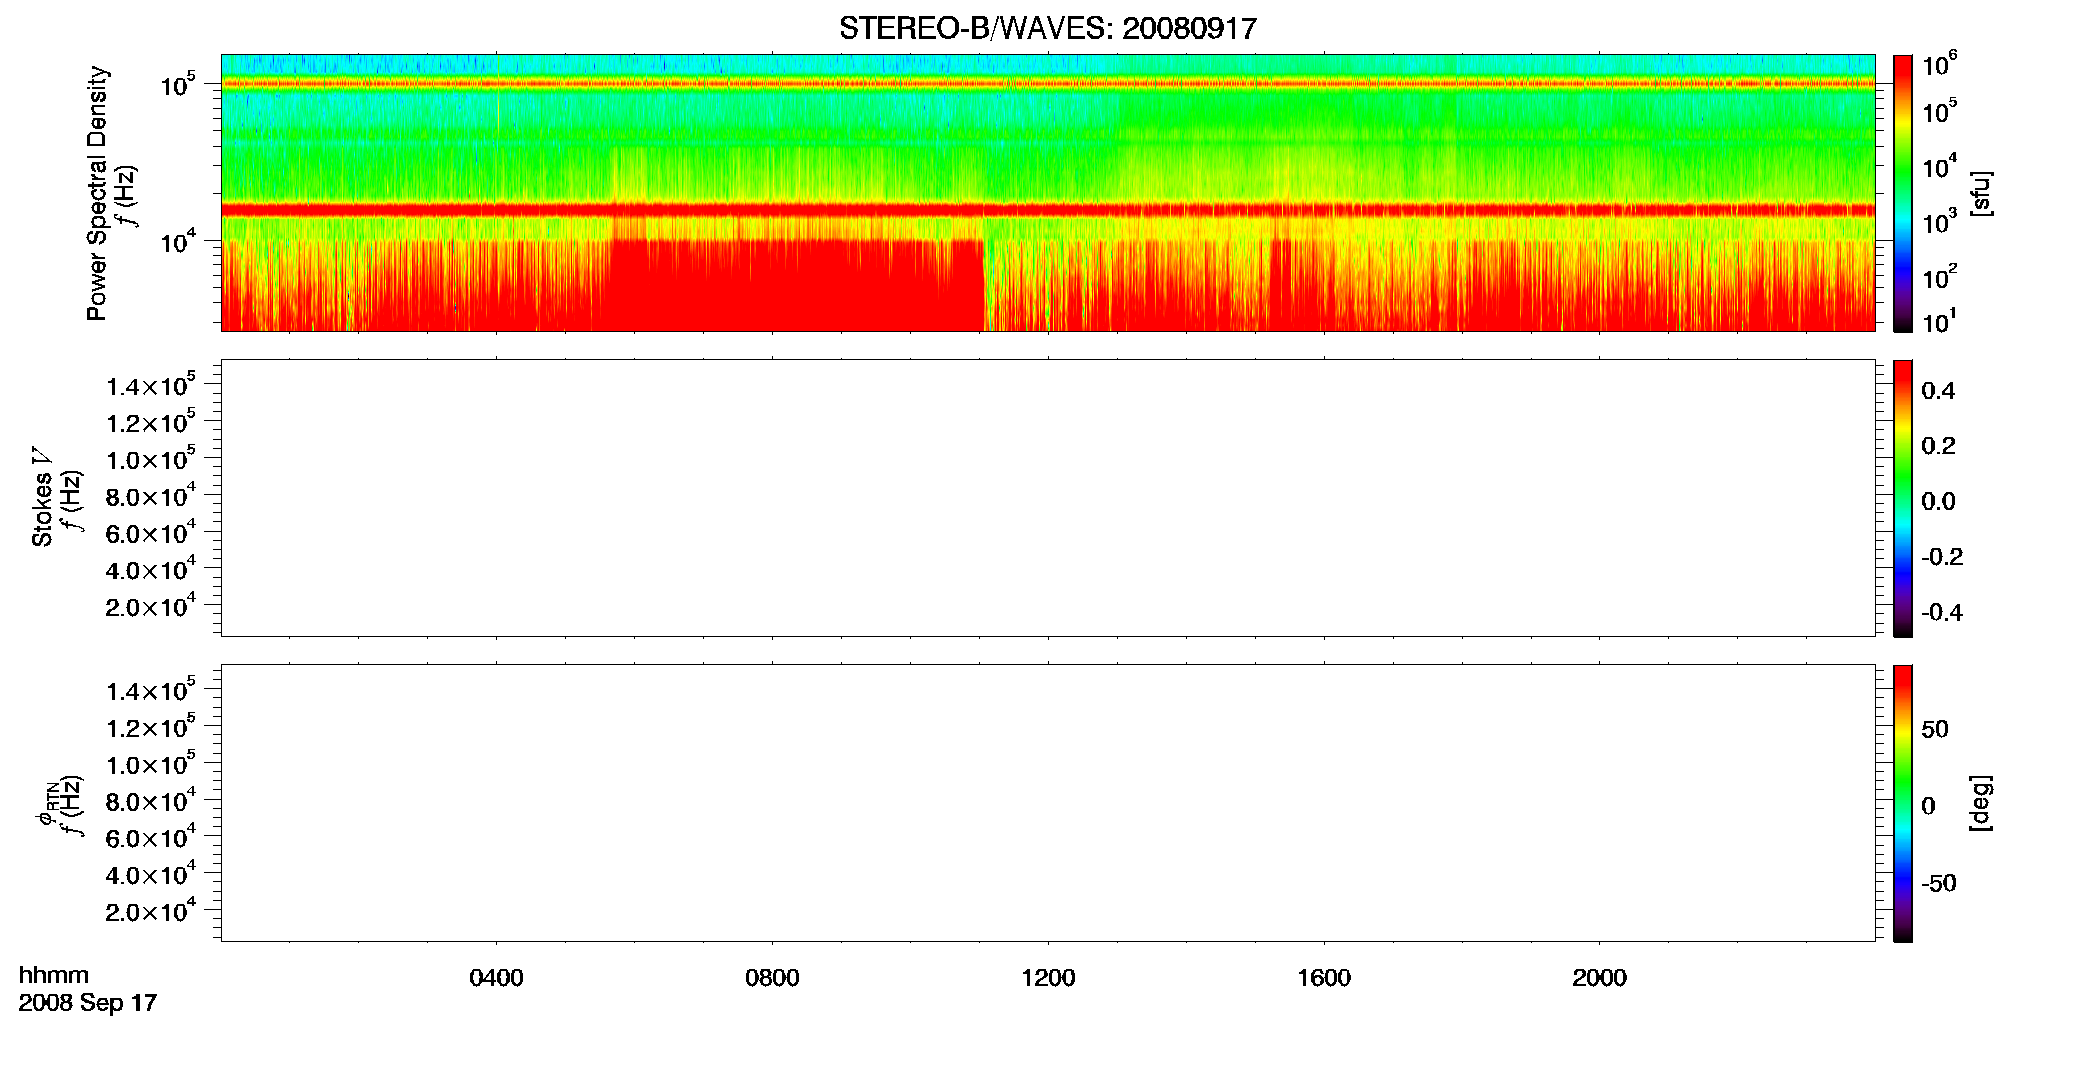Click the Power Spectral Density axis label
This screenshot has height=1080, width=2096.
click(97, 193)
